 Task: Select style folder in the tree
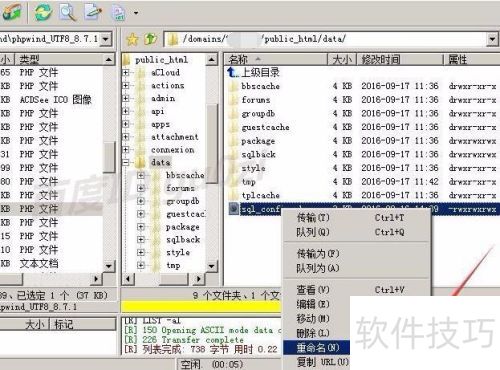point(178,252)
